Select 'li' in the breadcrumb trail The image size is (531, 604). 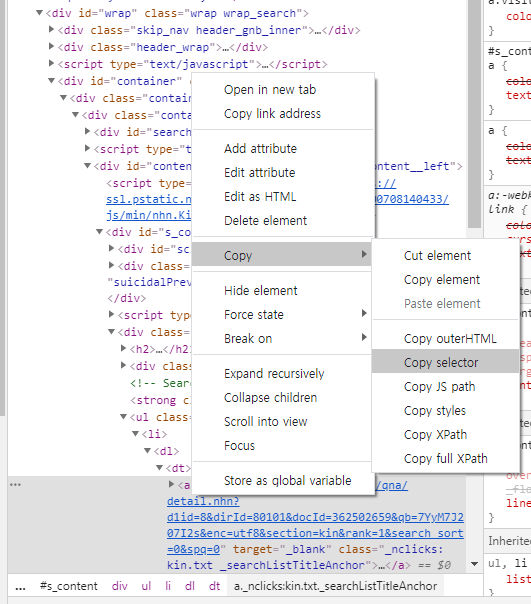(x=168, y=586)
